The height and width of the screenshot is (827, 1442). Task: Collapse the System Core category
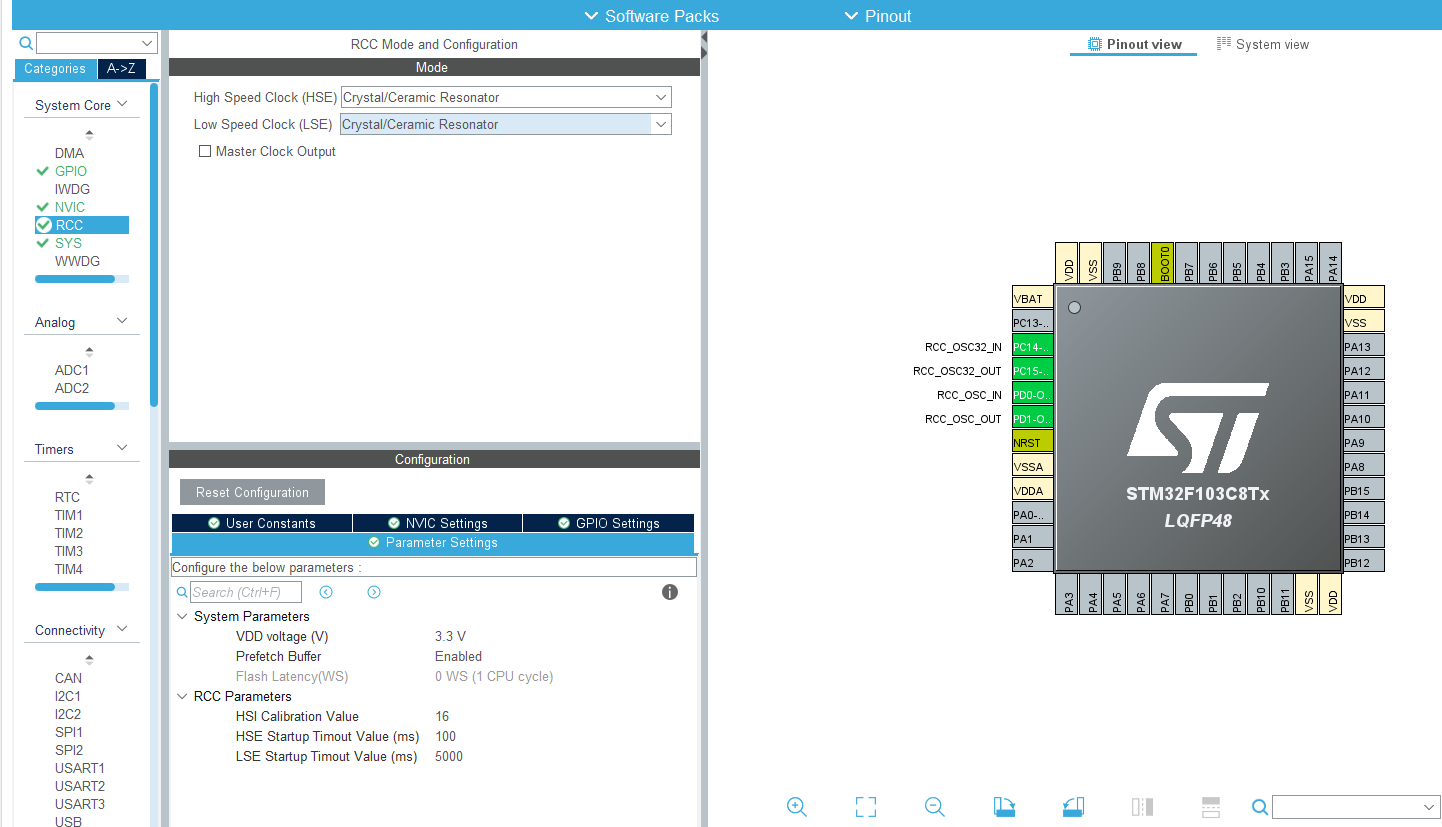[123, 104]
